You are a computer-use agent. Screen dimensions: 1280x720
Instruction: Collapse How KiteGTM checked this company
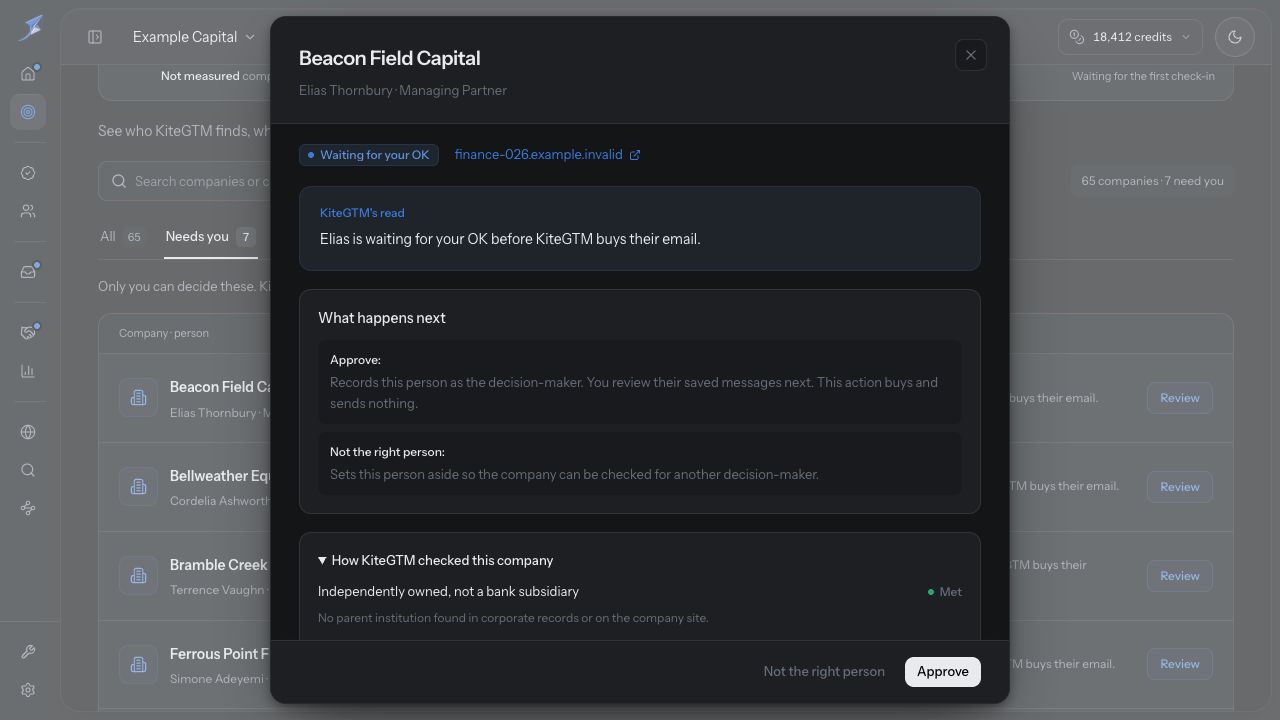[436, 561]
